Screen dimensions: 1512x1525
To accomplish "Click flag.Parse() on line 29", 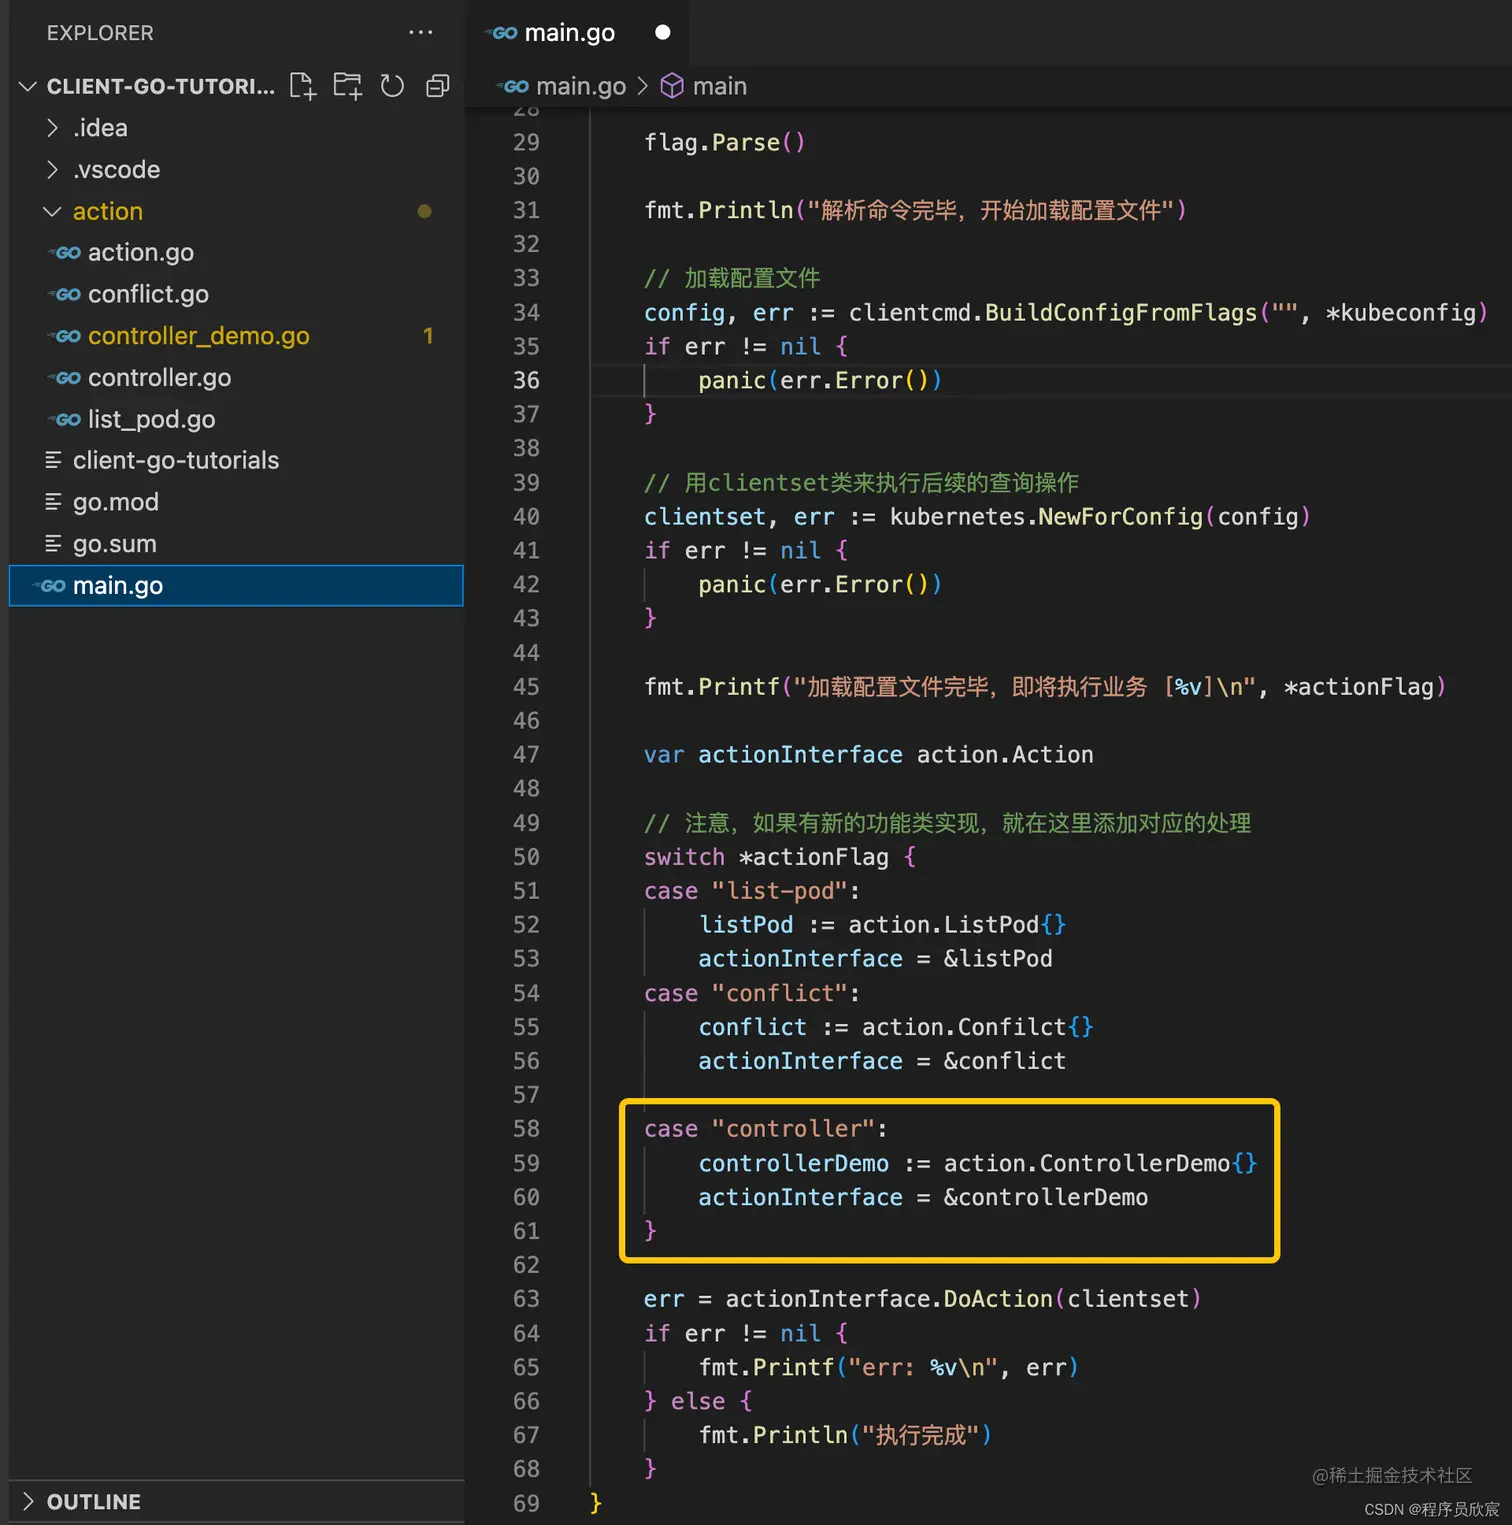I will pyautogui.click(x=724, y=143).
